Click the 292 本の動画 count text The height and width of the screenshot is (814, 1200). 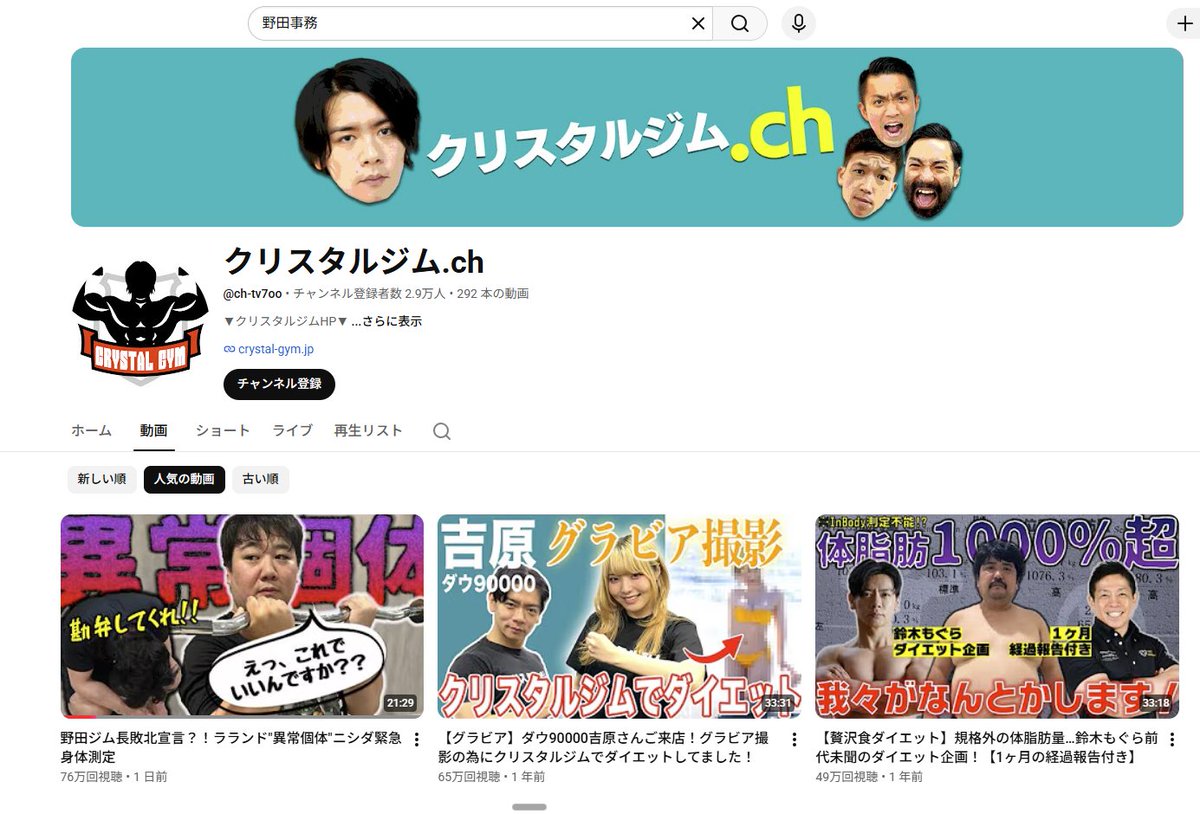493,294
